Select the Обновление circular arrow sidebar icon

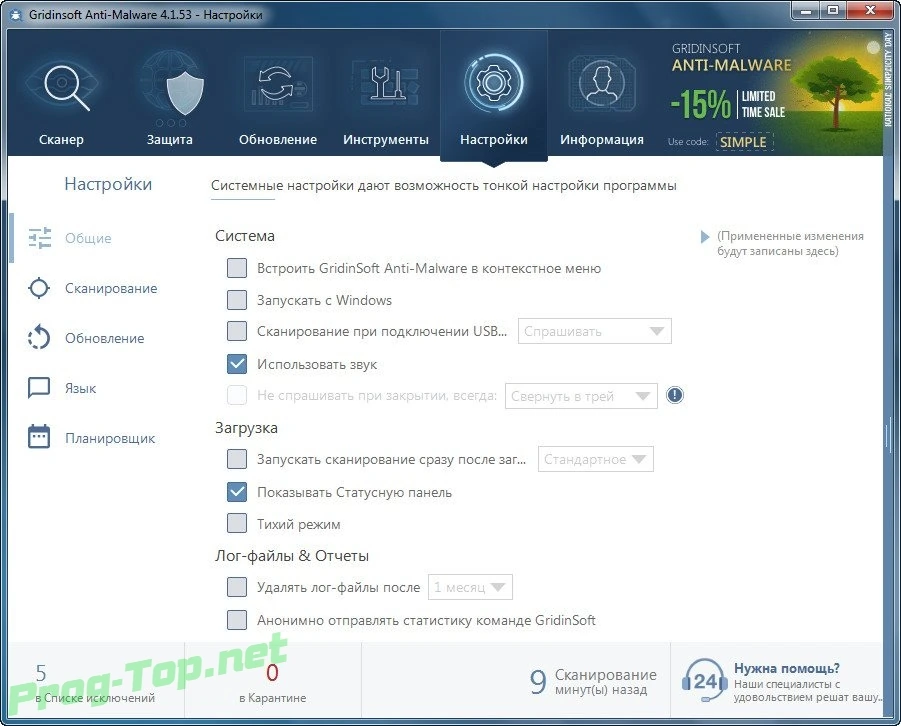click(39, 337)
